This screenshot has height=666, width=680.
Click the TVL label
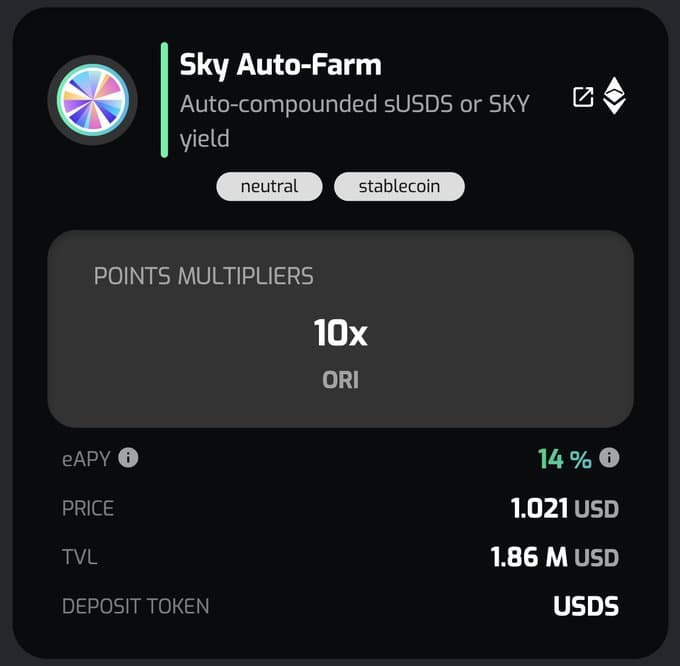coord(80,557)
